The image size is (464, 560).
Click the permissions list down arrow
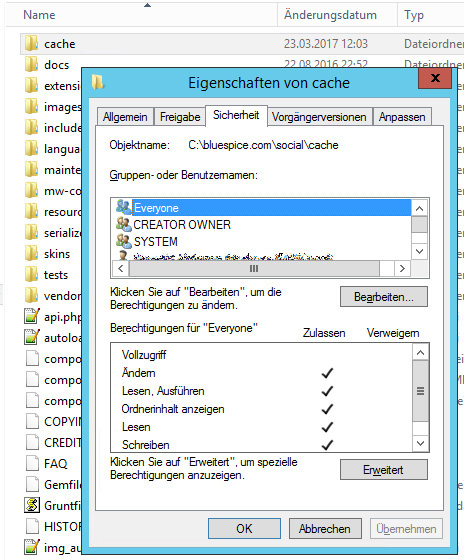[x=420, y=444]
